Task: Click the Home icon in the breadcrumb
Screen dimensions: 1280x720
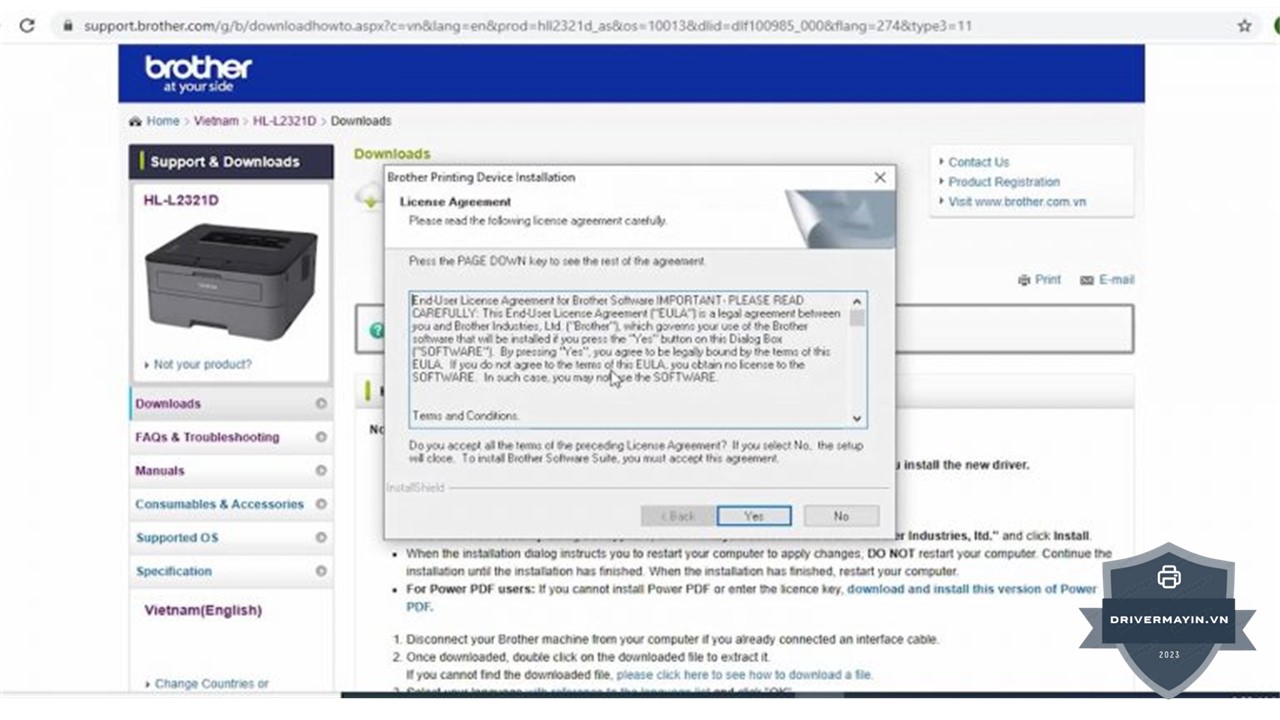Action: (x=135, y=121)
